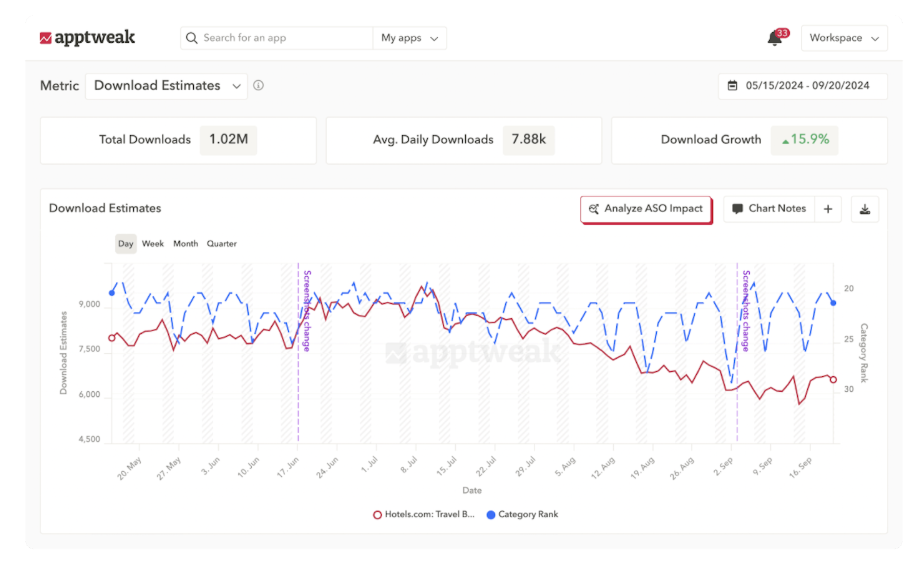
Task: Click the info icon beside Metric
Action: pos(258,86)
